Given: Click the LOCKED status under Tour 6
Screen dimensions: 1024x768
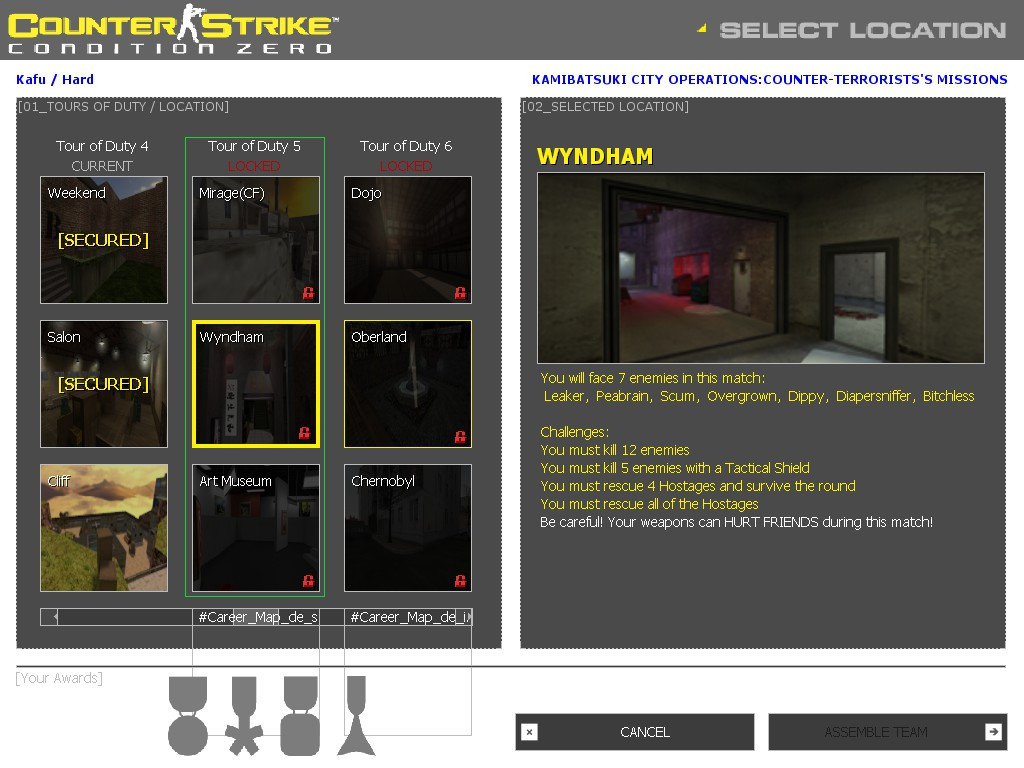Looking at the screenshot, I should [x=406, y=166].
